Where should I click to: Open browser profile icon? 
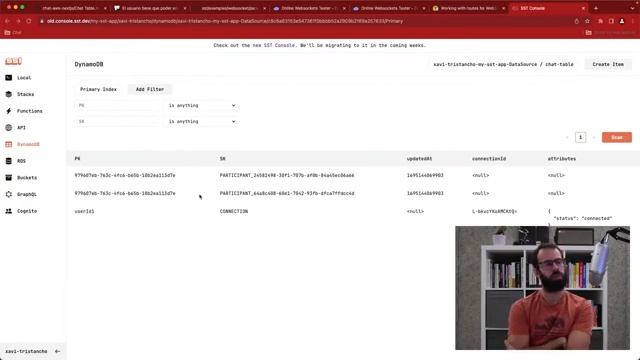(622, 21)
